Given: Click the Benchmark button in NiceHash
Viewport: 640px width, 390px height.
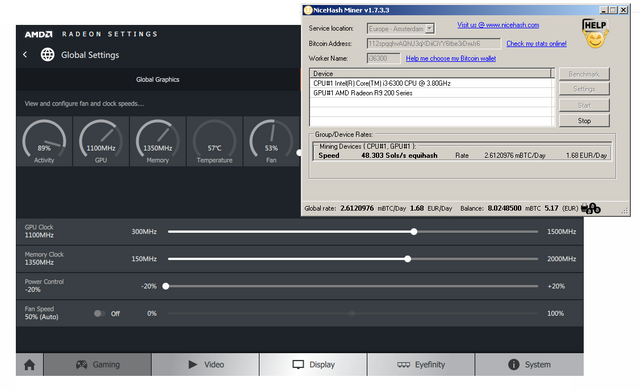Looking at the screenshot, I should click(x=584, y=74).
